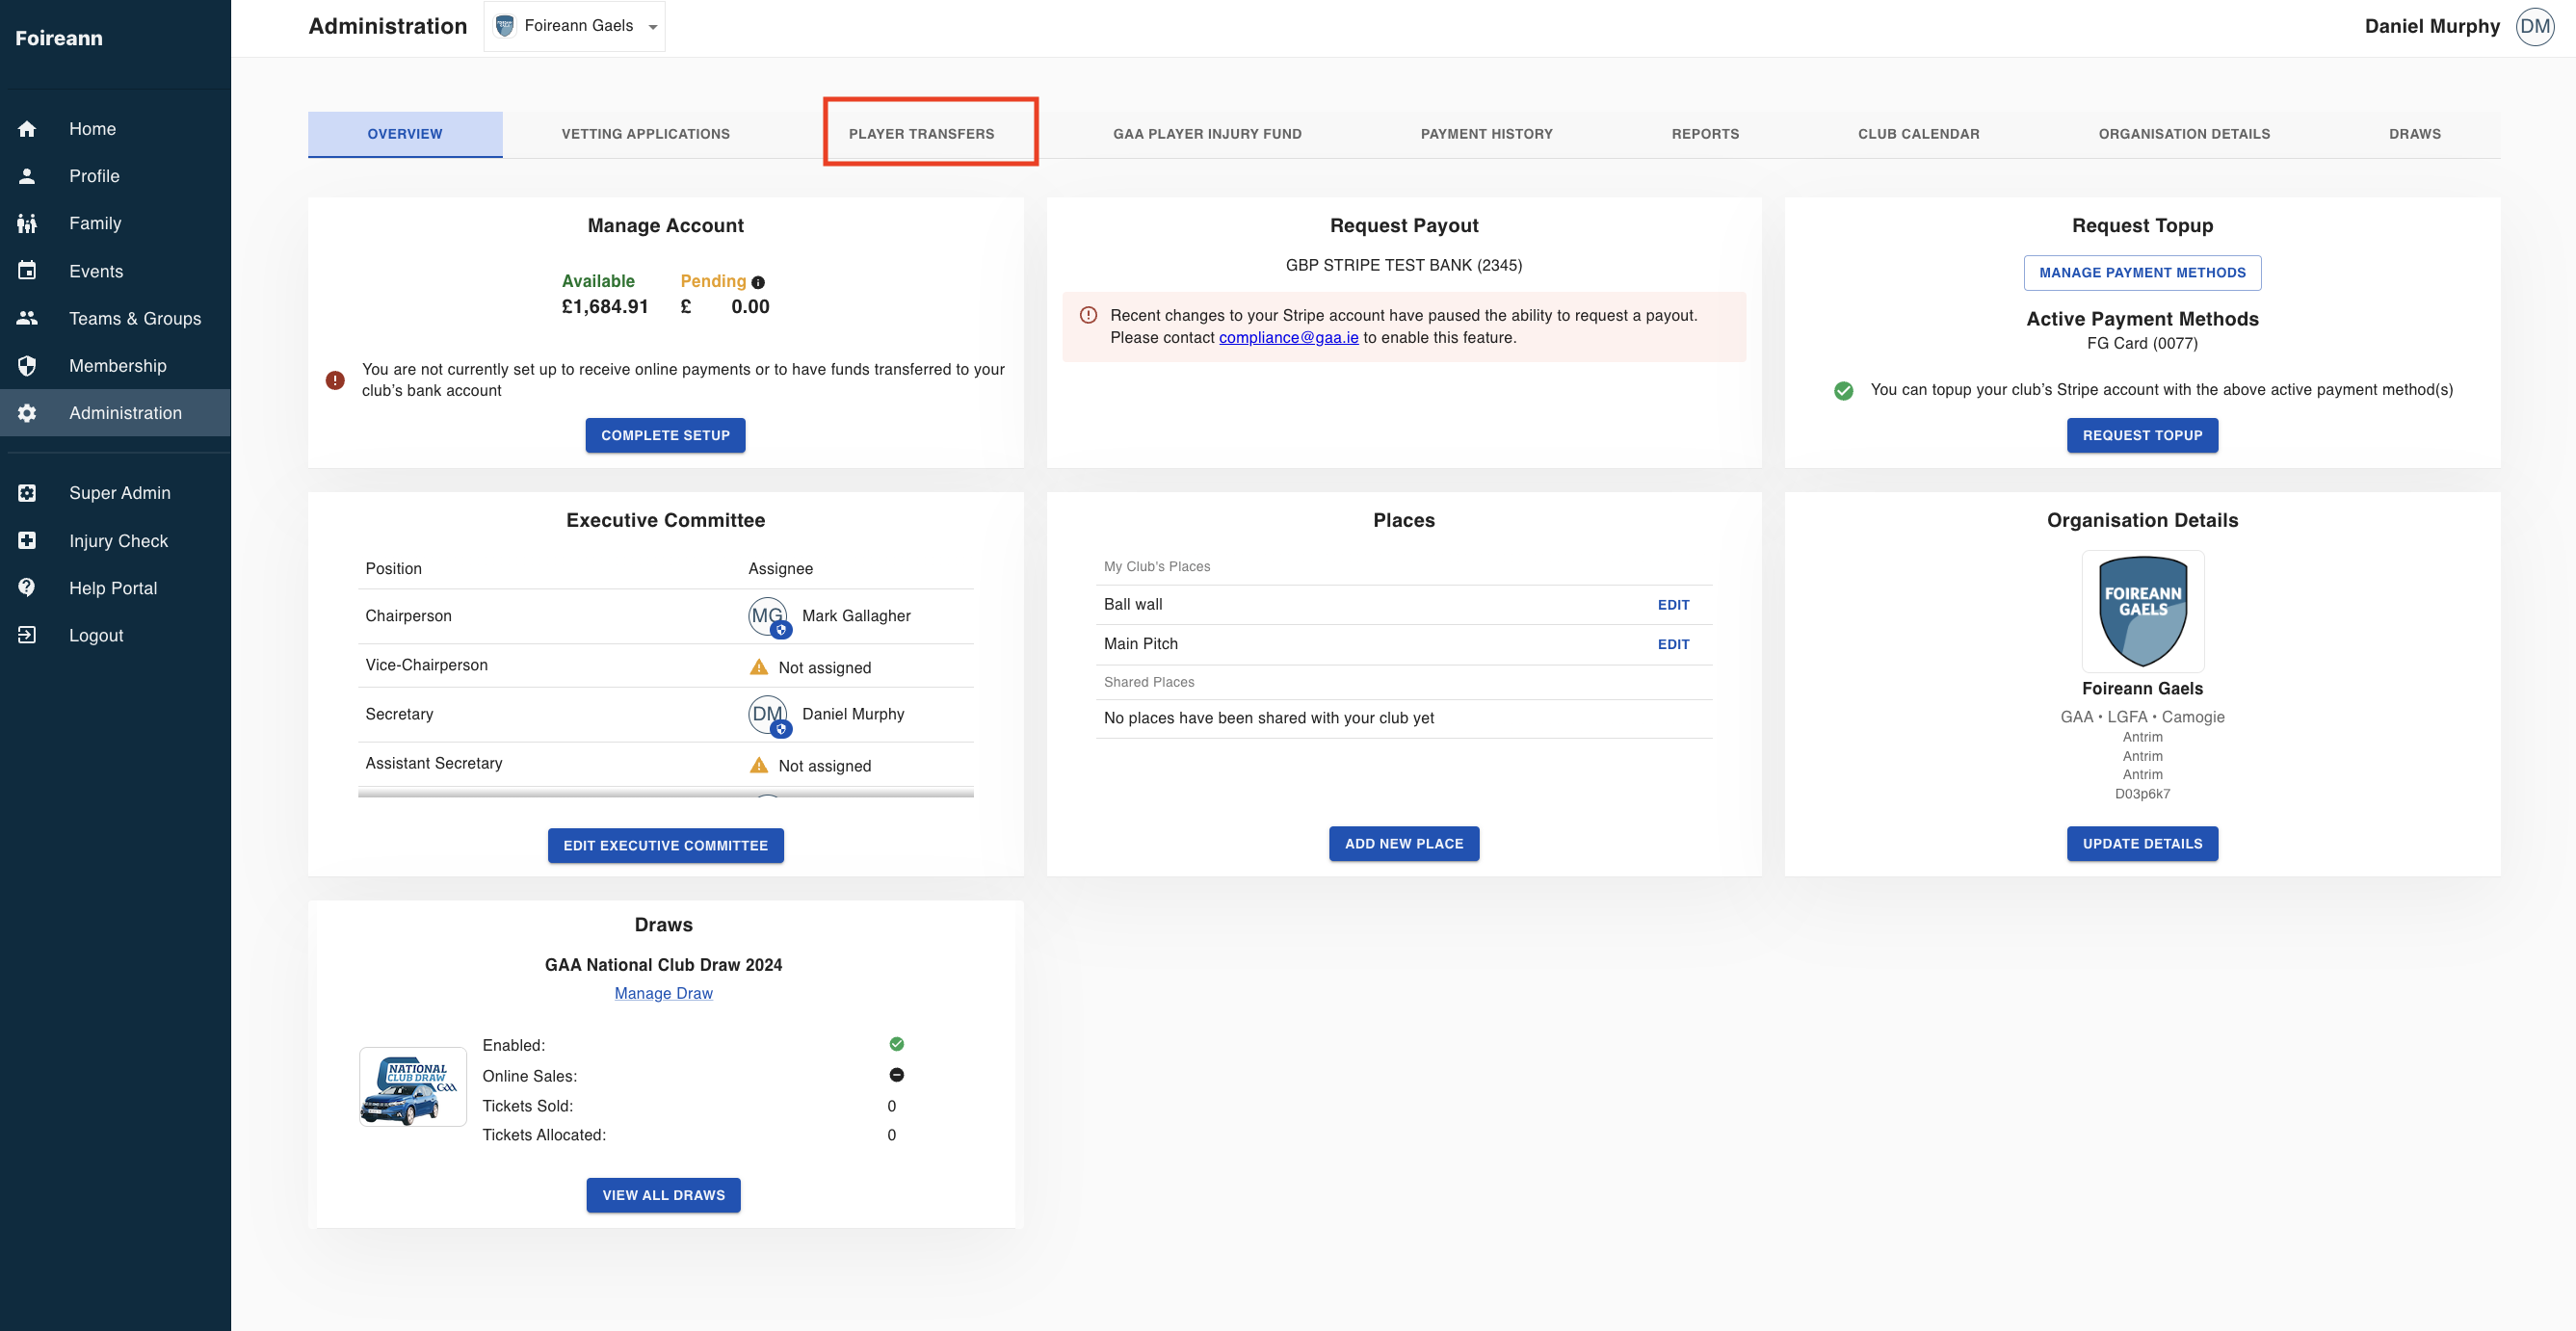Click the Update Details button
The width and height of the screenshot is (2576, 1331).
click(2142, 843)
